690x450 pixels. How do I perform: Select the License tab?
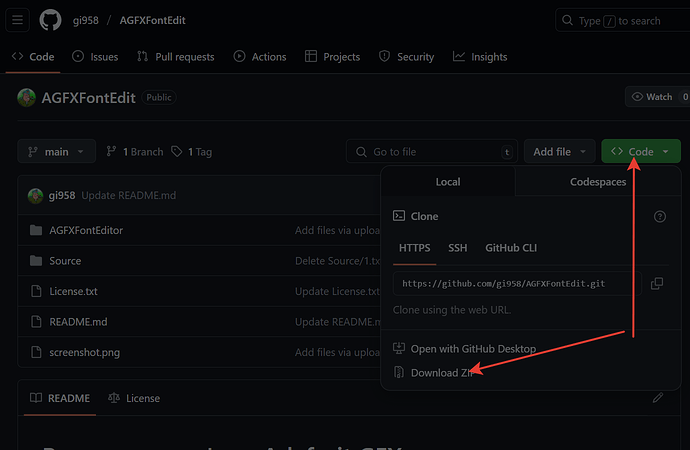click(134, 398)
